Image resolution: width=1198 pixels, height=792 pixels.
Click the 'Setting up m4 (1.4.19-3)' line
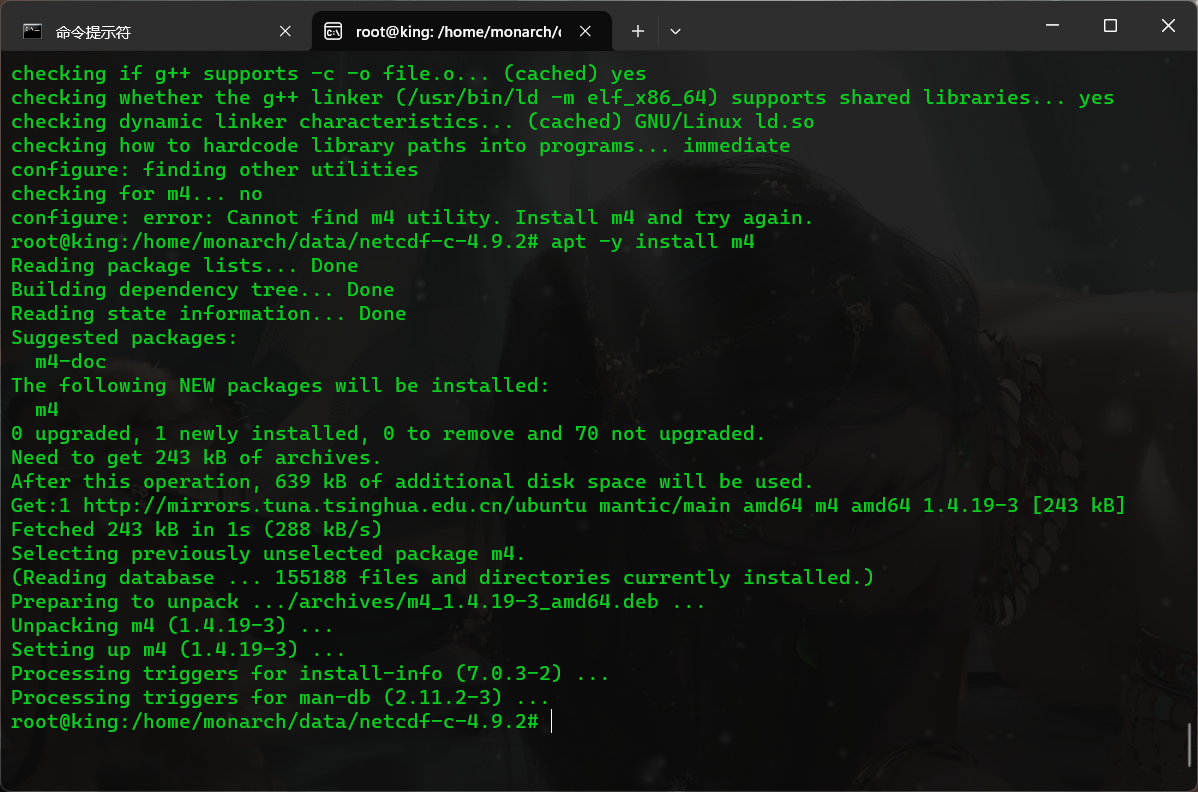[x=178, y=649]
